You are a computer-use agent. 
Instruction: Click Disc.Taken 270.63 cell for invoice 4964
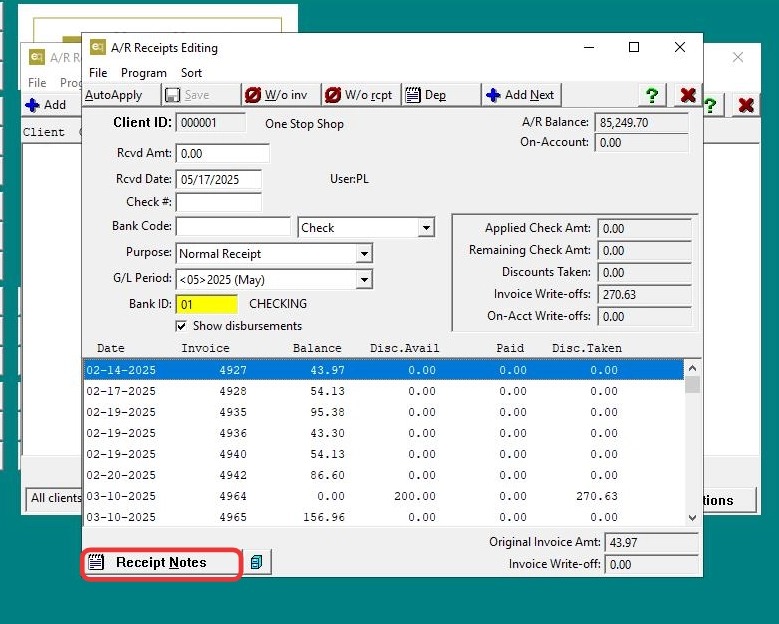pos(597,496)
